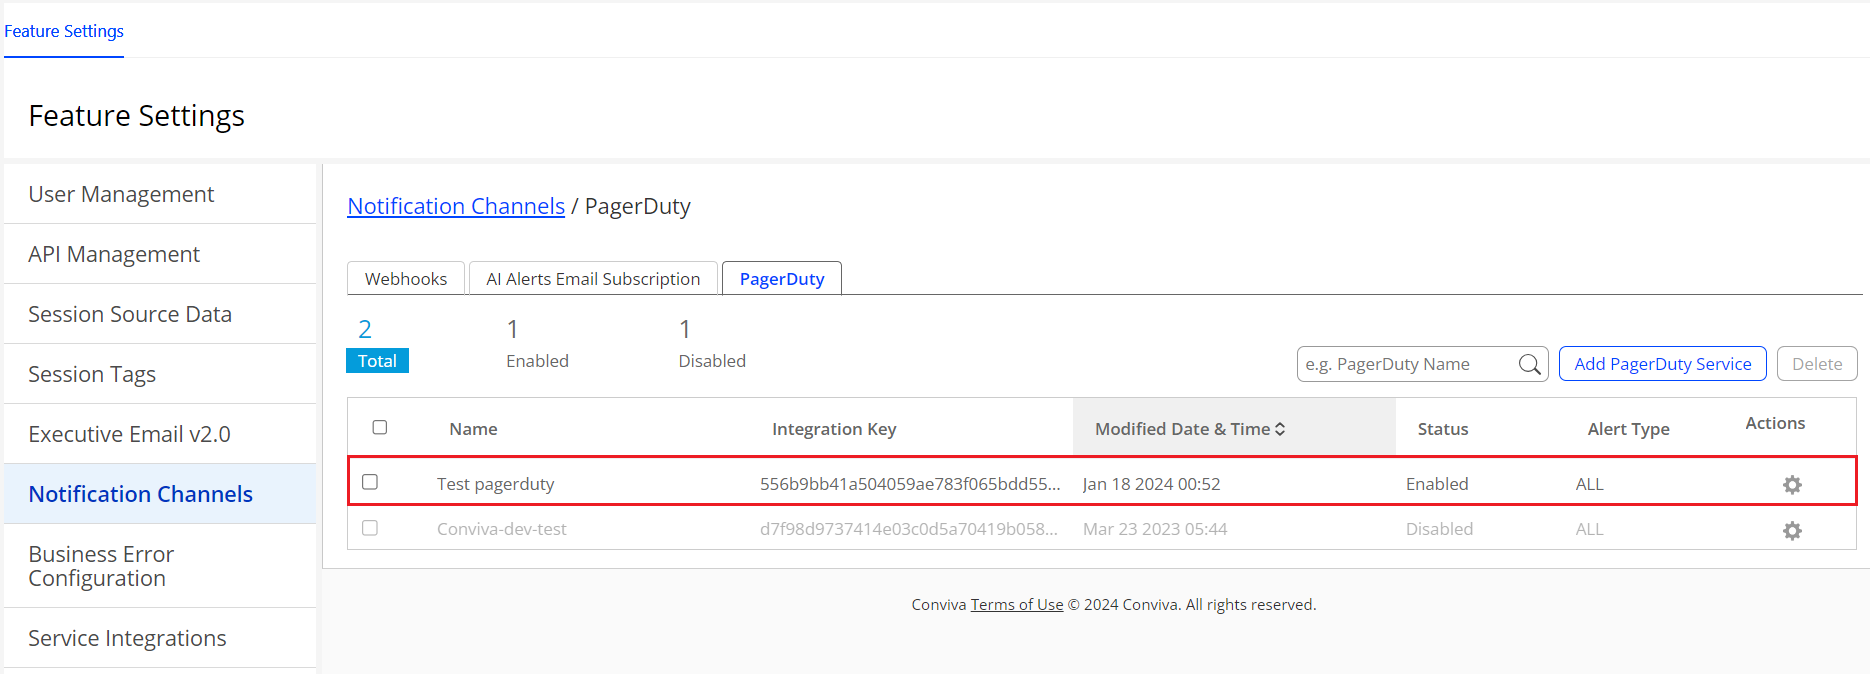Follow the Notification Channels breadcrumb link

pos(456,206)
